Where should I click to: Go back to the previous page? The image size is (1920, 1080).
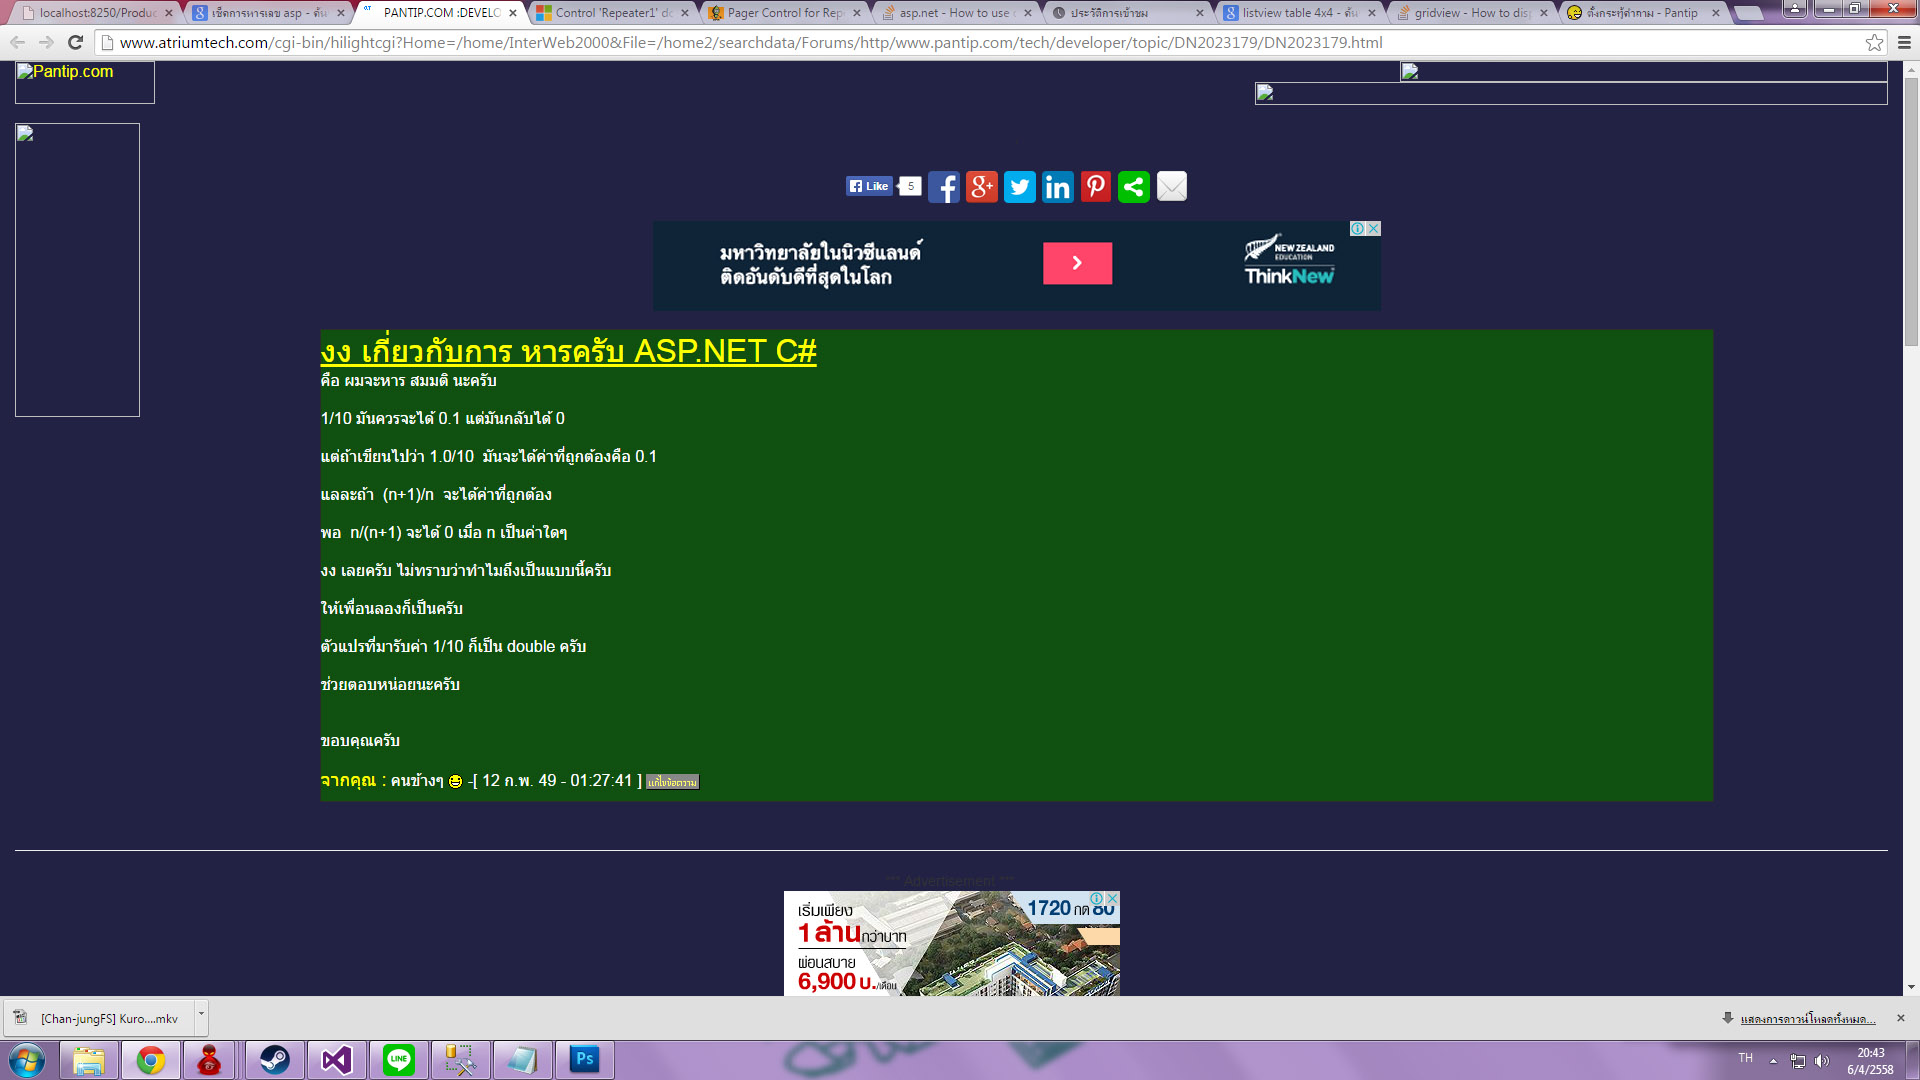pos(17,42)
